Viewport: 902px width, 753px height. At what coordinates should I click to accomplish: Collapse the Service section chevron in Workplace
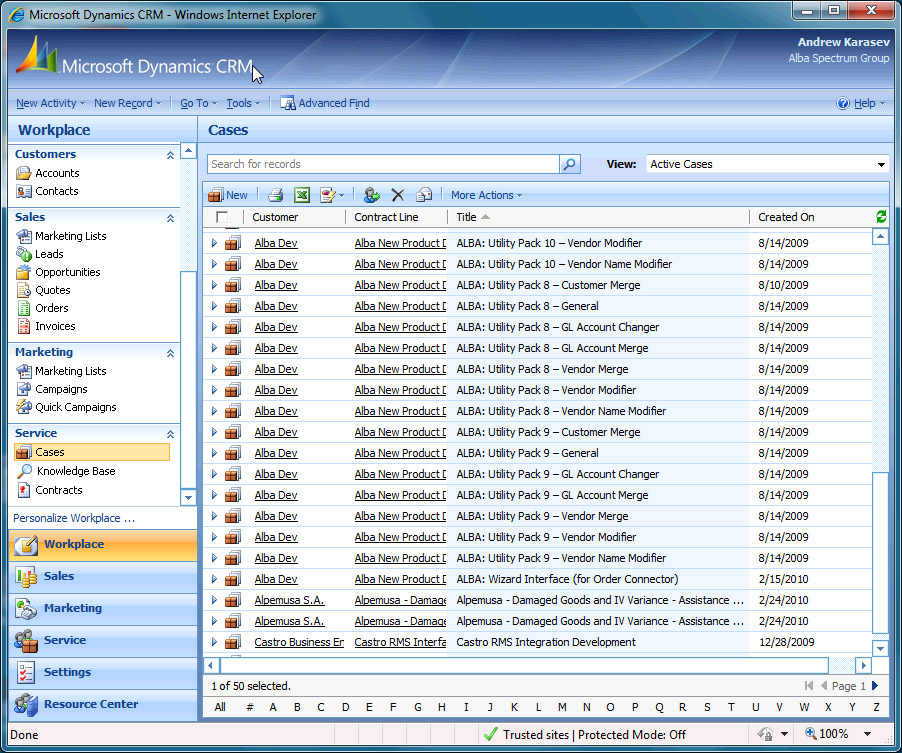[170, 434]
